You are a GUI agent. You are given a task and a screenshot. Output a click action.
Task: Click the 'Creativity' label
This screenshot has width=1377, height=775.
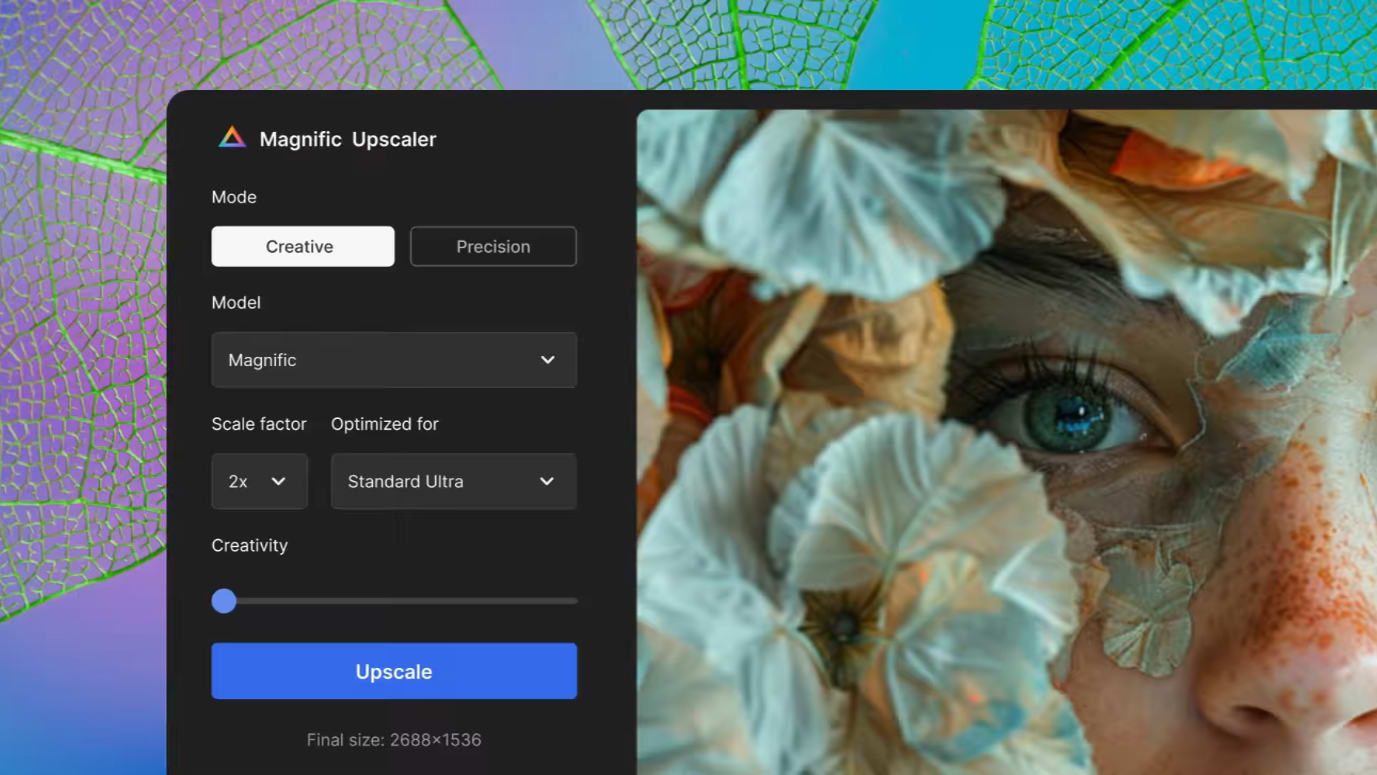[x=249, y=545]
